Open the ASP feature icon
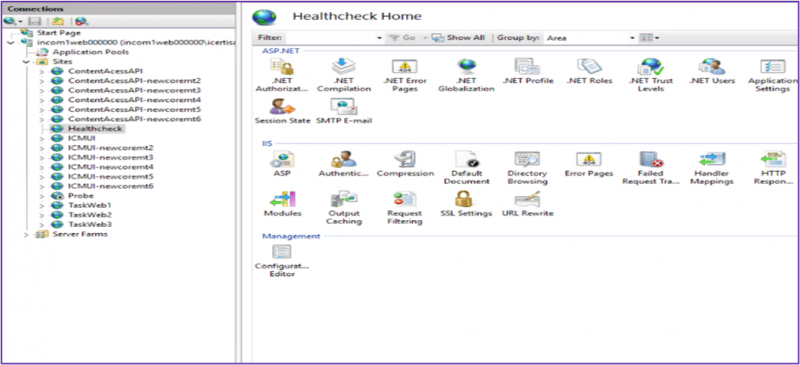Screen dimensions: 800x365 click(282, 164)
